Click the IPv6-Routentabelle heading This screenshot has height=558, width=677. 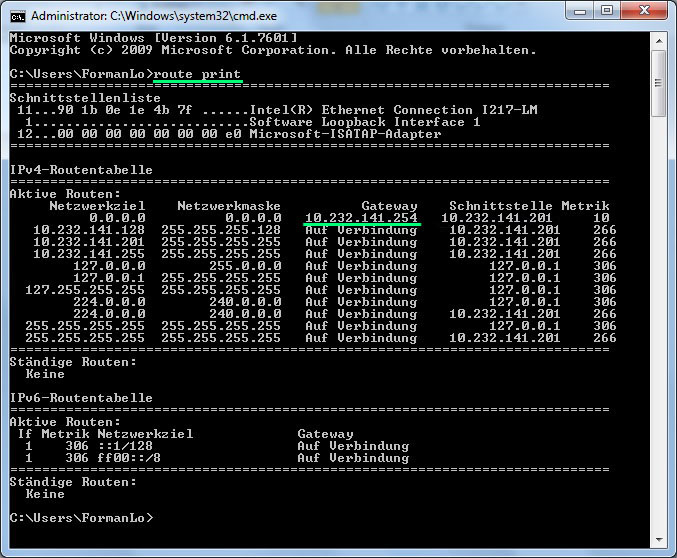(81, 398)
